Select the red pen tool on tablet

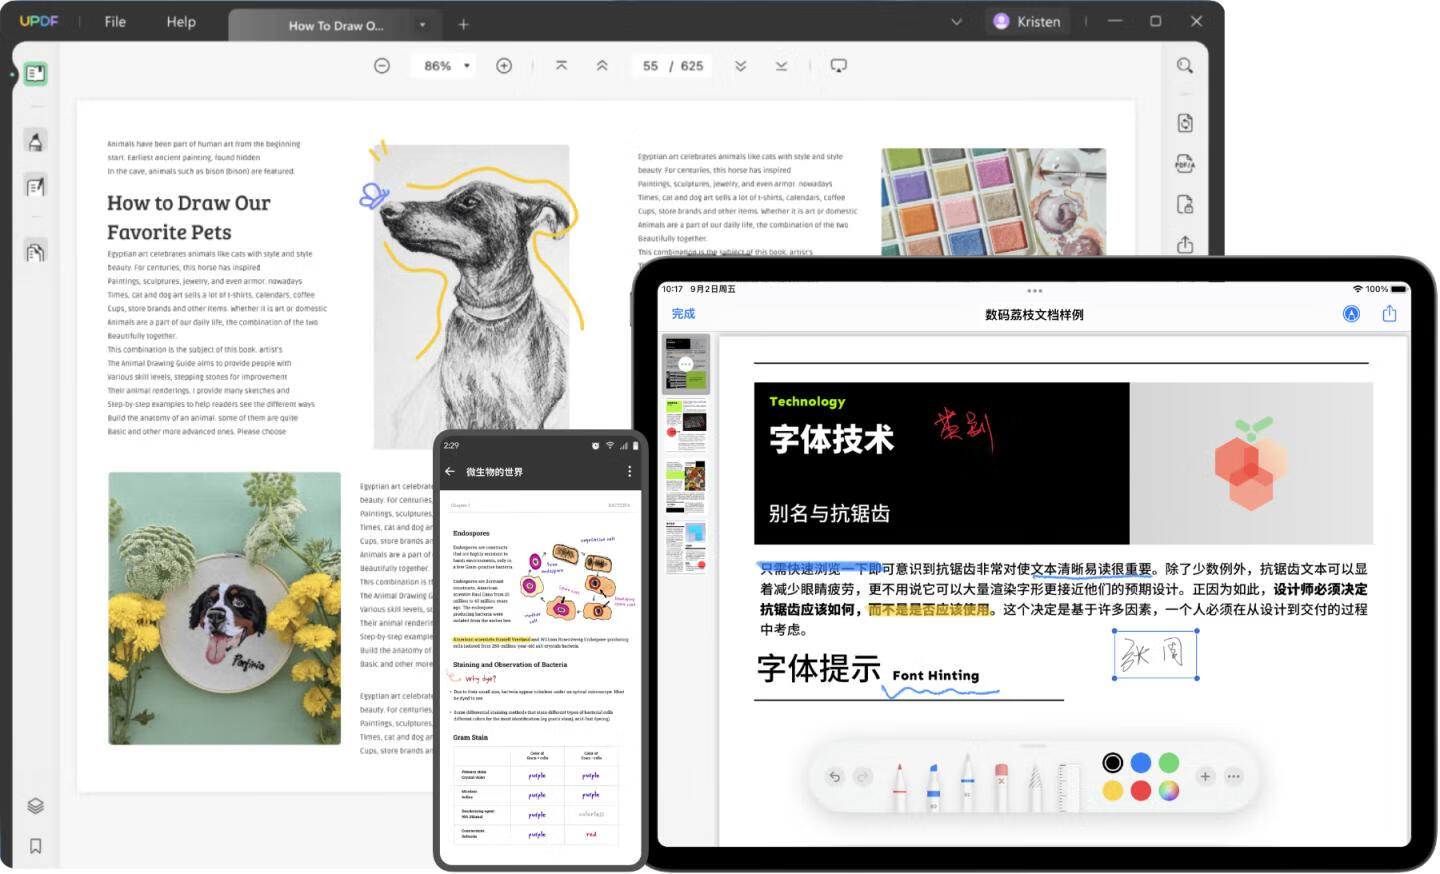point(899,786)
